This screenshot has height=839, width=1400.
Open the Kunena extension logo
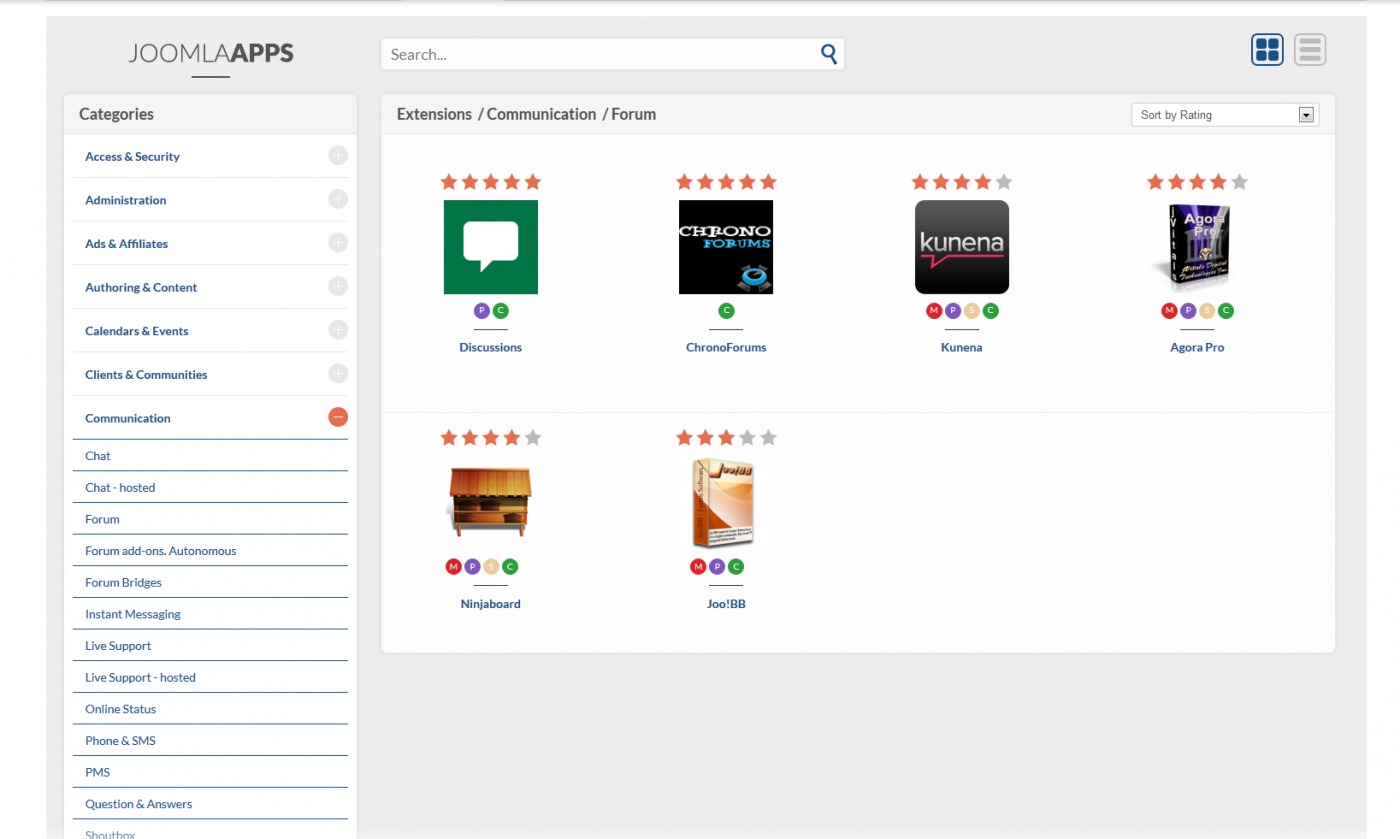pyautogui.click(x=961, y=247)
